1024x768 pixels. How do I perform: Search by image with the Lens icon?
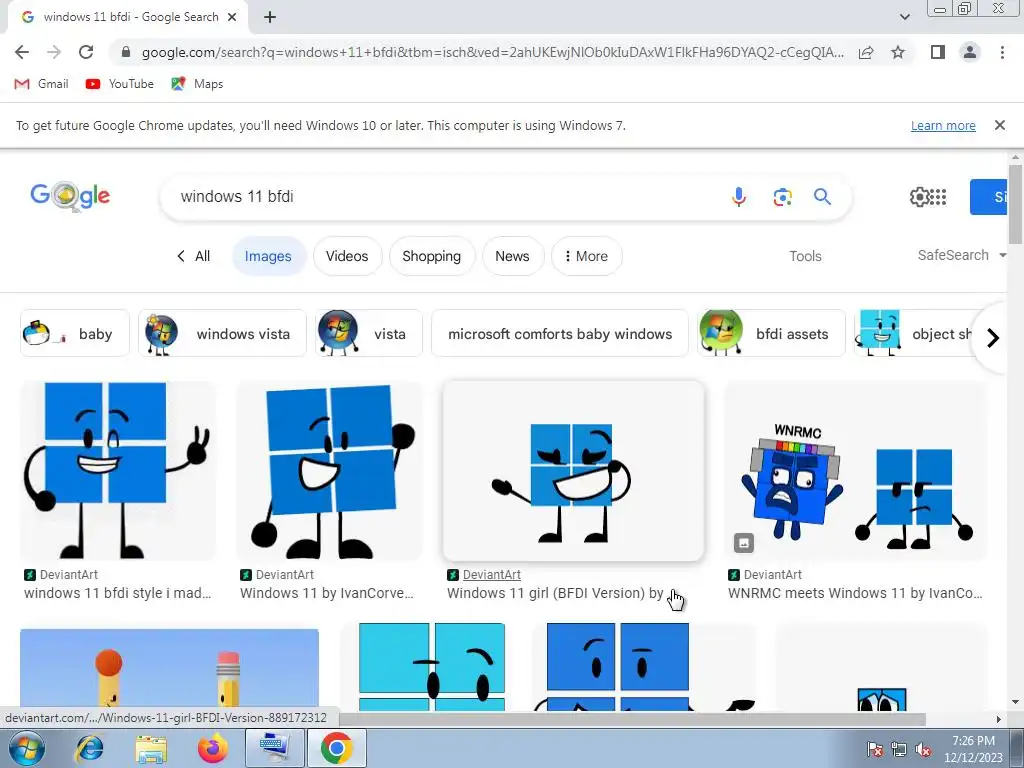tap(782, 197)
